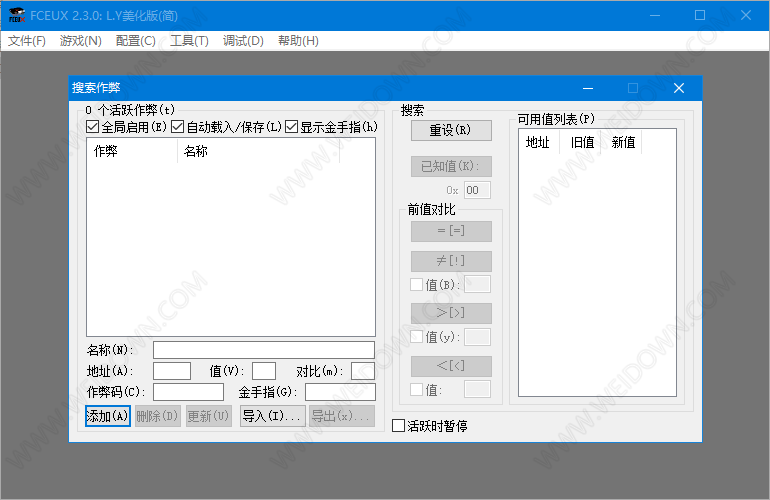The height and width of the screenshot is (500, 770).
Task: Focus the 地址(A) input field
Action: point(172,371)
